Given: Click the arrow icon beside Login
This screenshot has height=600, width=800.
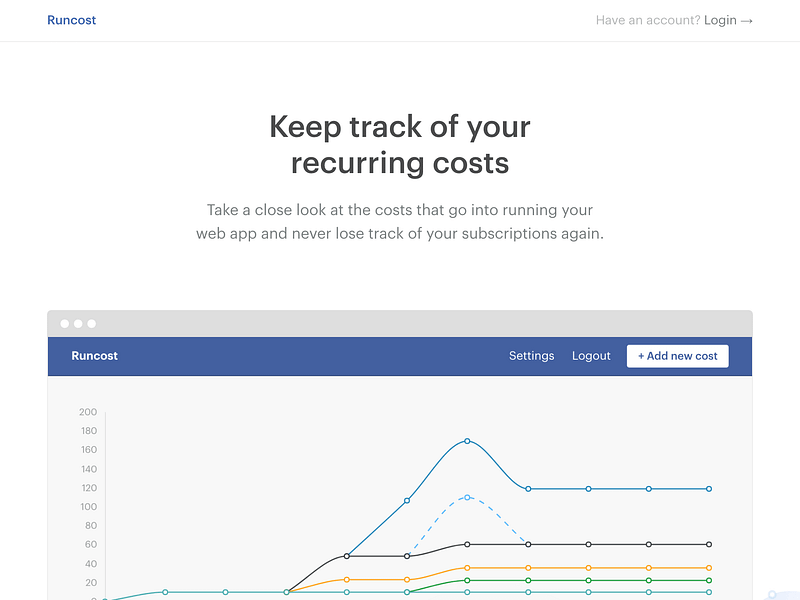Looking at the screenshot, I should point(746,21).
